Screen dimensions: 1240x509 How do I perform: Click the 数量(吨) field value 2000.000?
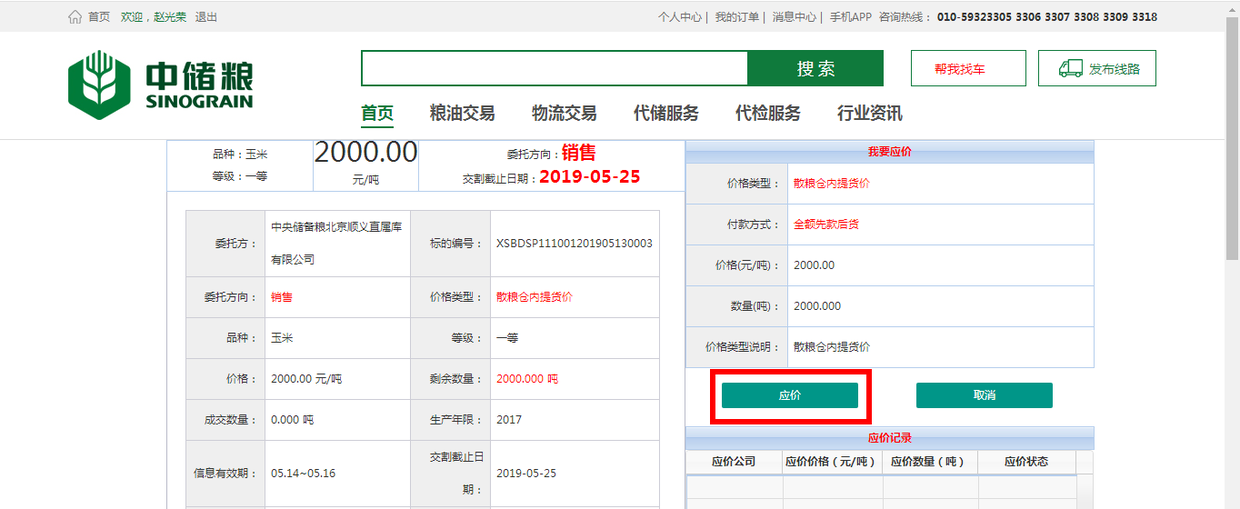coord(817,306)
